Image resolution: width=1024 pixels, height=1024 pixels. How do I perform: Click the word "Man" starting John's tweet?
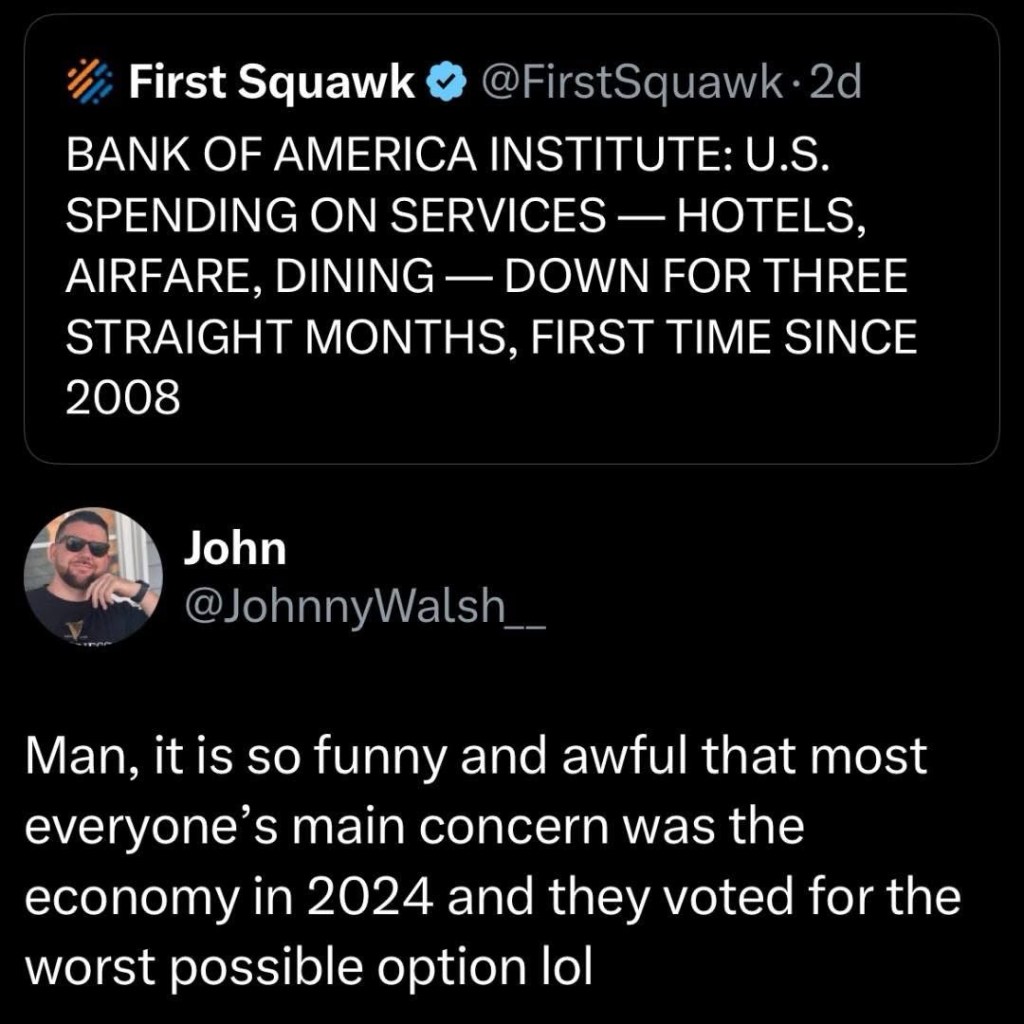[70, 758]
